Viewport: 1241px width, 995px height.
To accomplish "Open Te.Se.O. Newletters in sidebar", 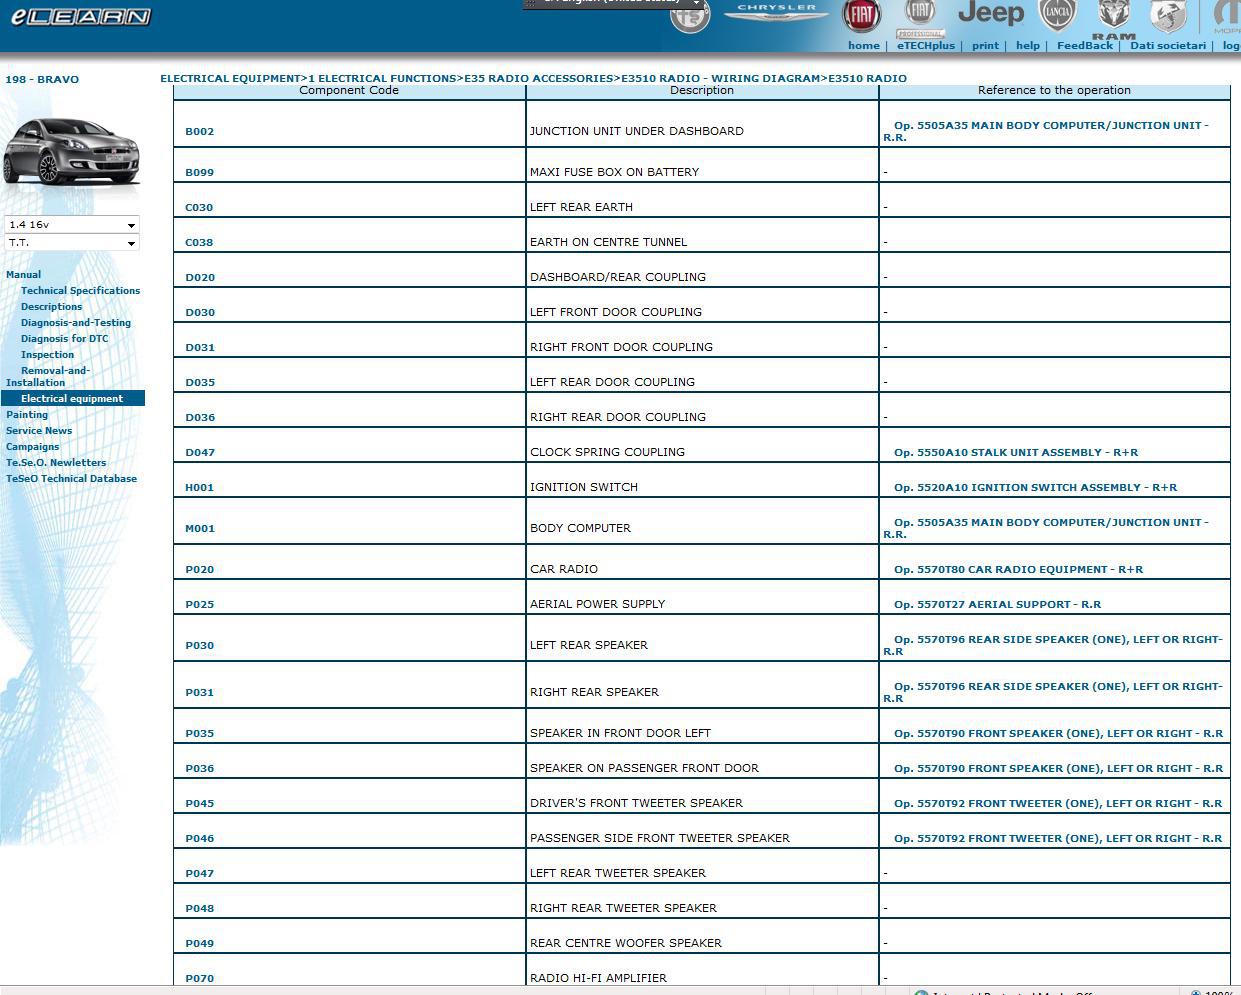I will (56, 463).
